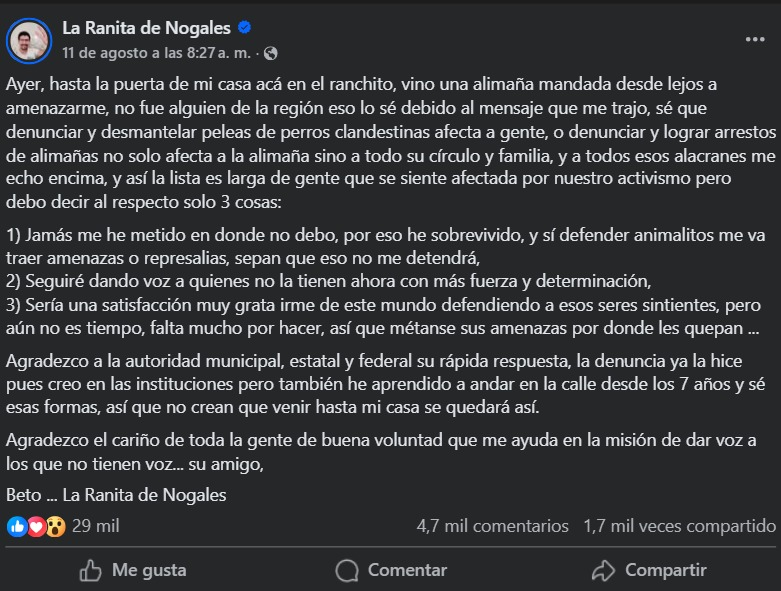
Task: Click the opening paragraph starting with Ayer
Action: 380,142
